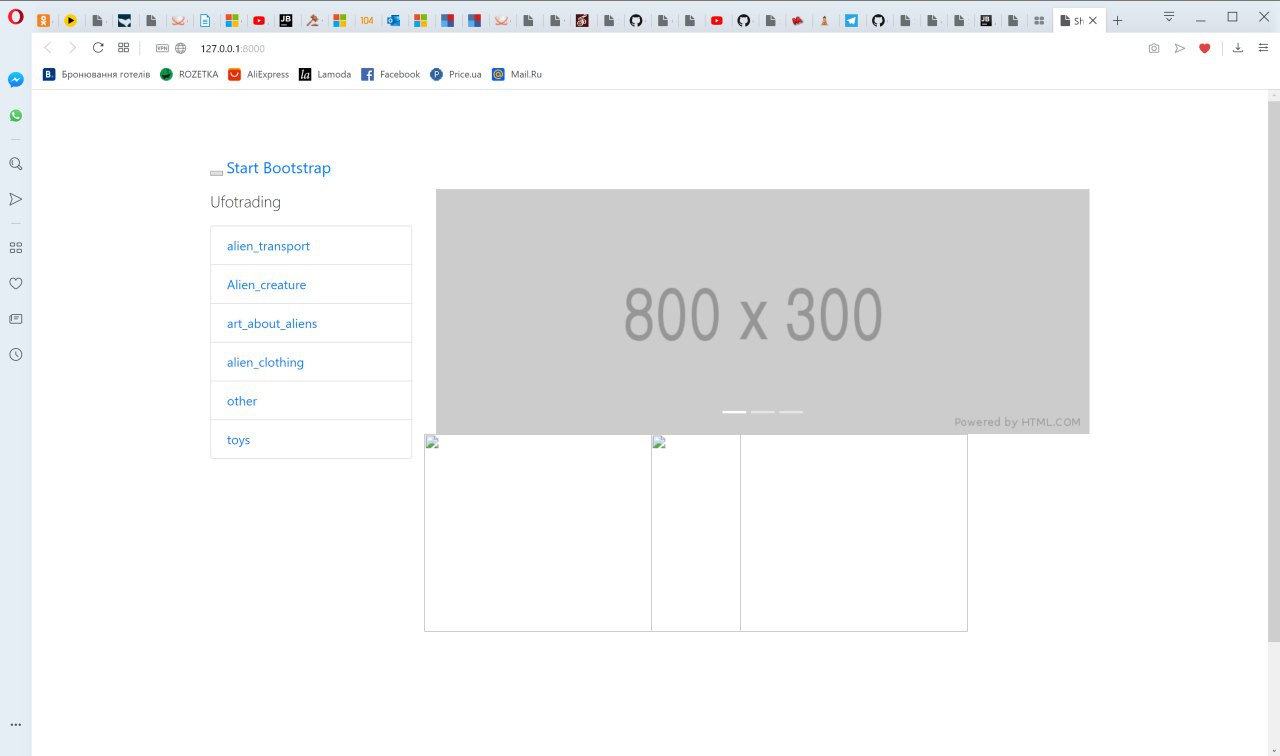Switch to the gavel icon tab
This screenshot has width=1280, height=756.
[313, 20]
